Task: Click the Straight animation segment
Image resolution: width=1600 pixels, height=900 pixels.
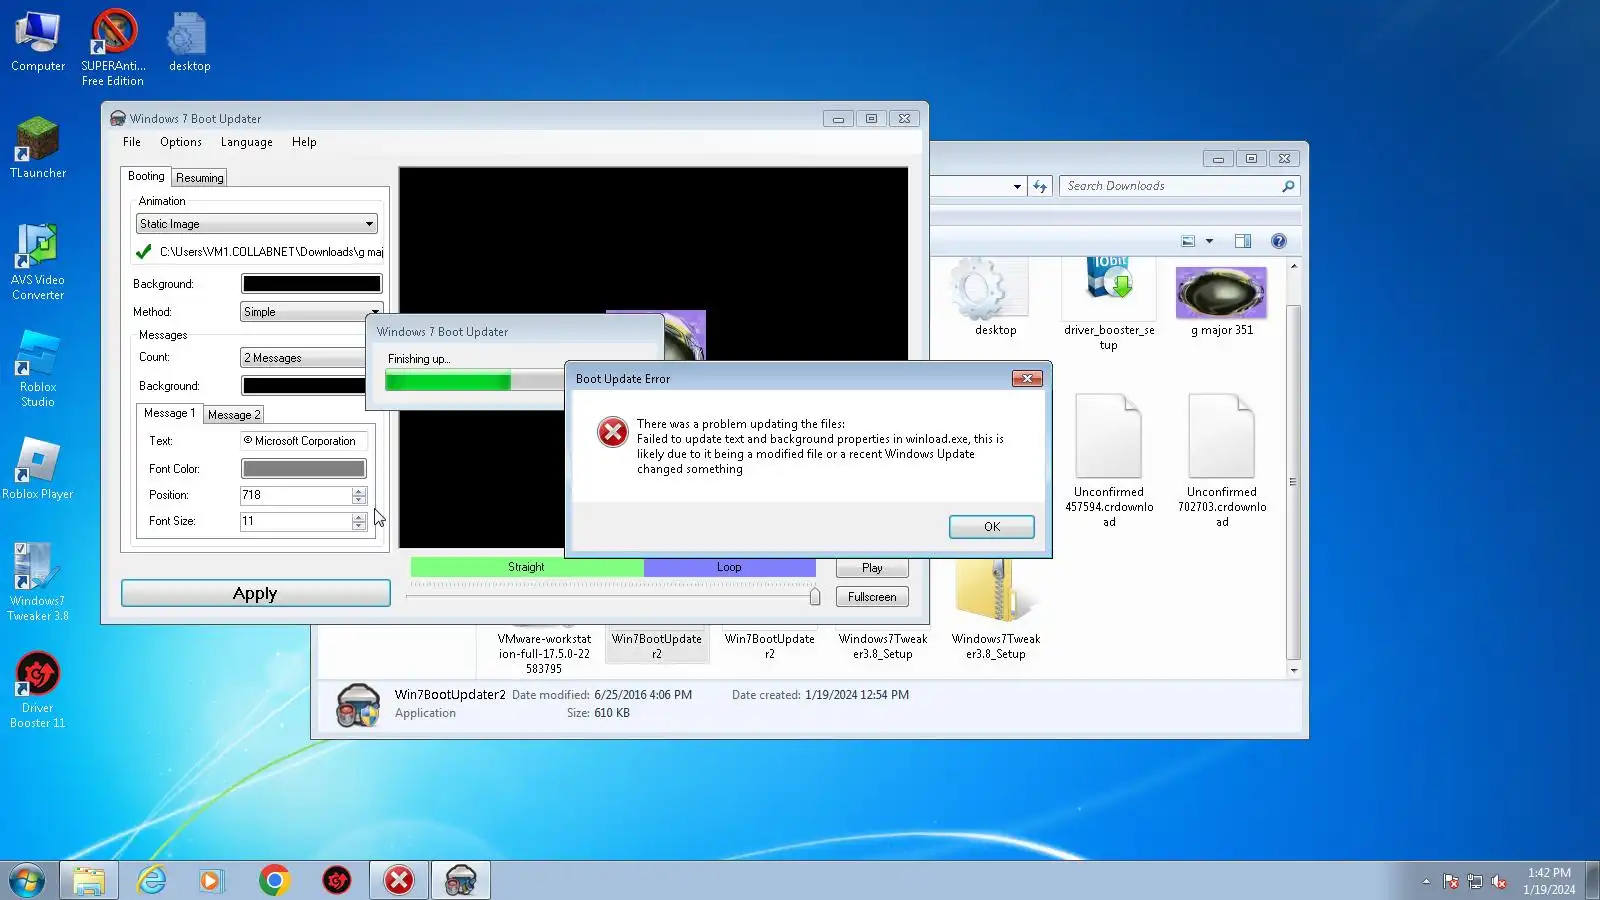Action: 526,567
